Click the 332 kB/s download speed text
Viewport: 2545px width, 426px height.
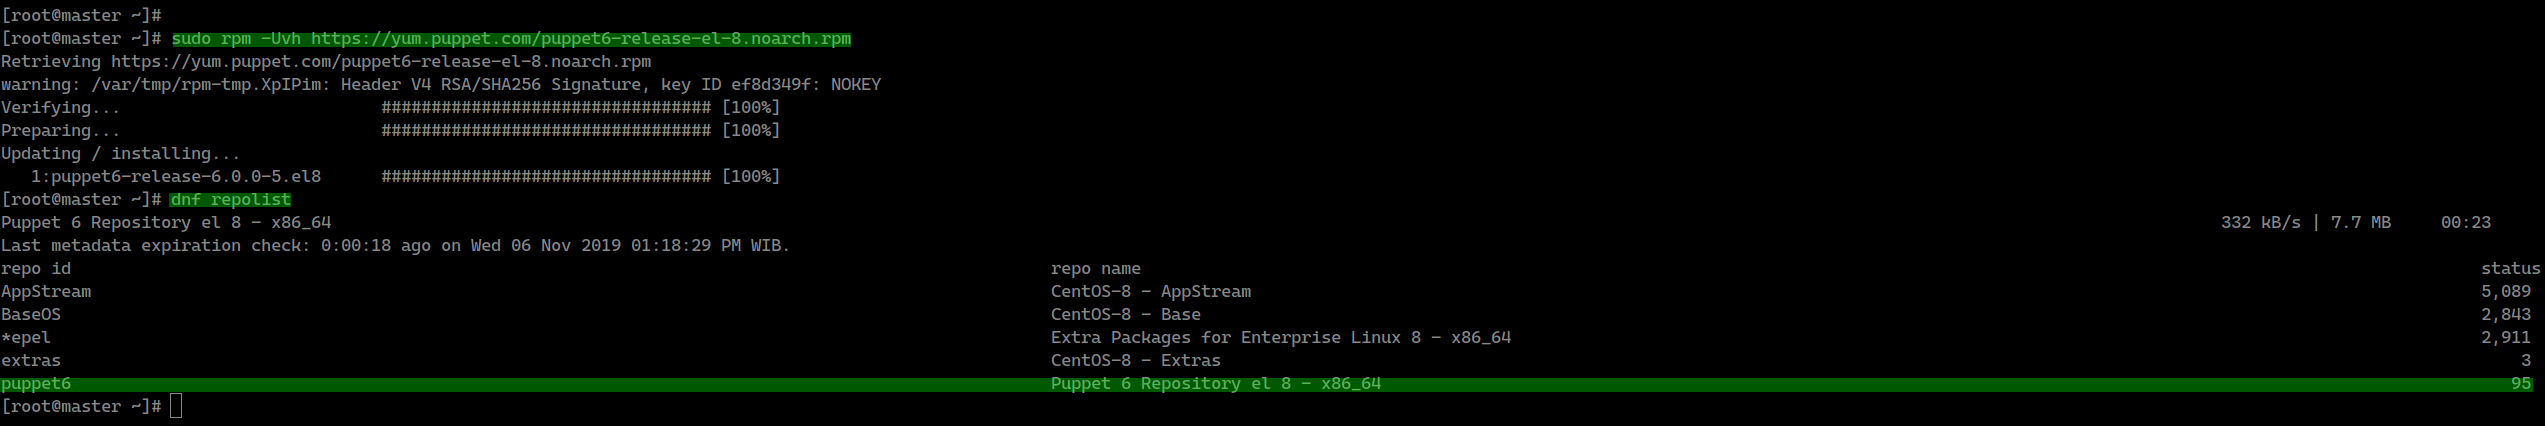[x=2260, y=223]
